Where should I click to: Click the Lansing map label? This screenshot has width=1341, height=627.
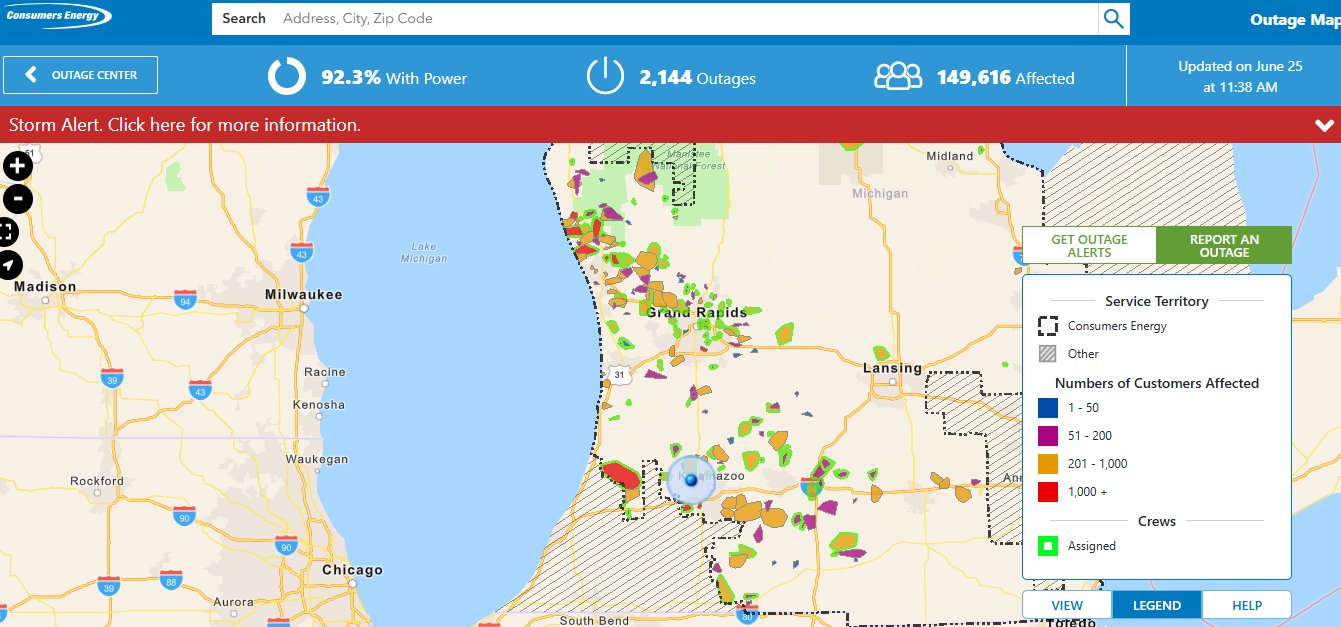point(893,368)
